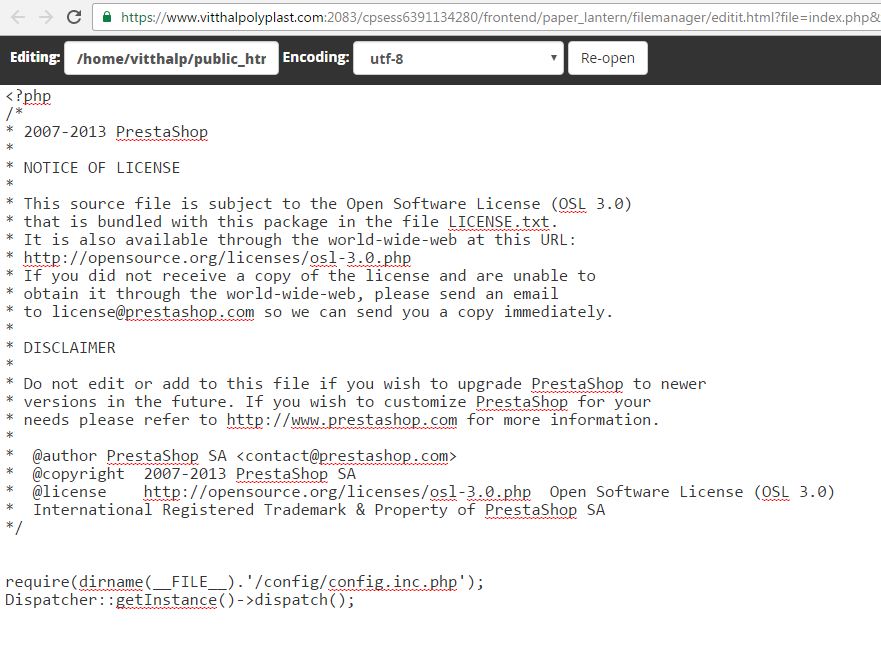Click the "This source file is subject" line
Viewport: 881px width, 647px height.
click(x=319, y=204)
